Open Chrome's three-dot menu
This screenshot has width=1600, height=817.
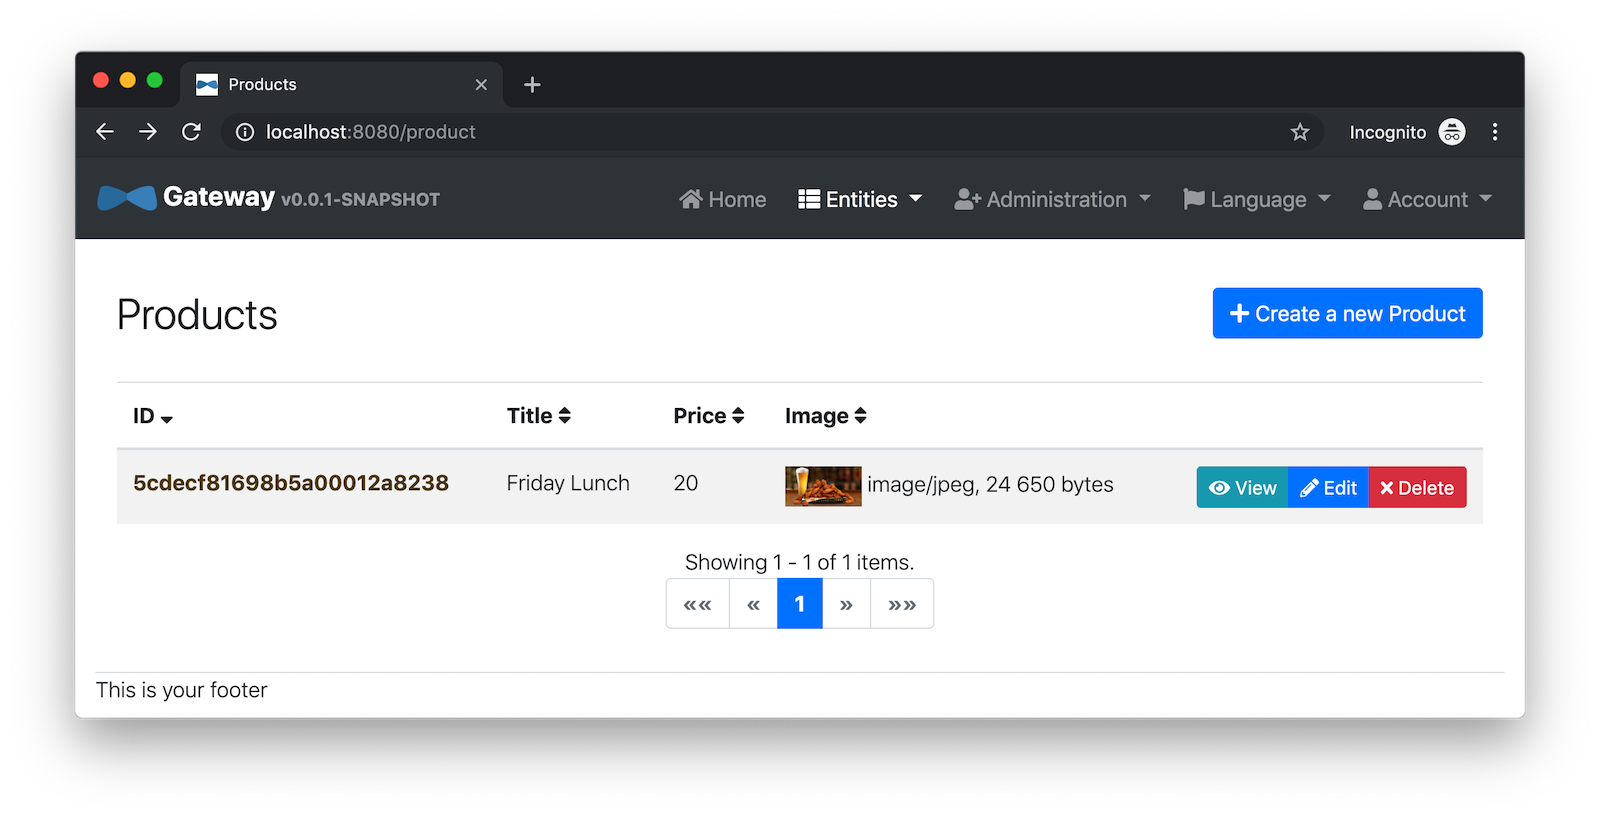(x=1494, y=132)
